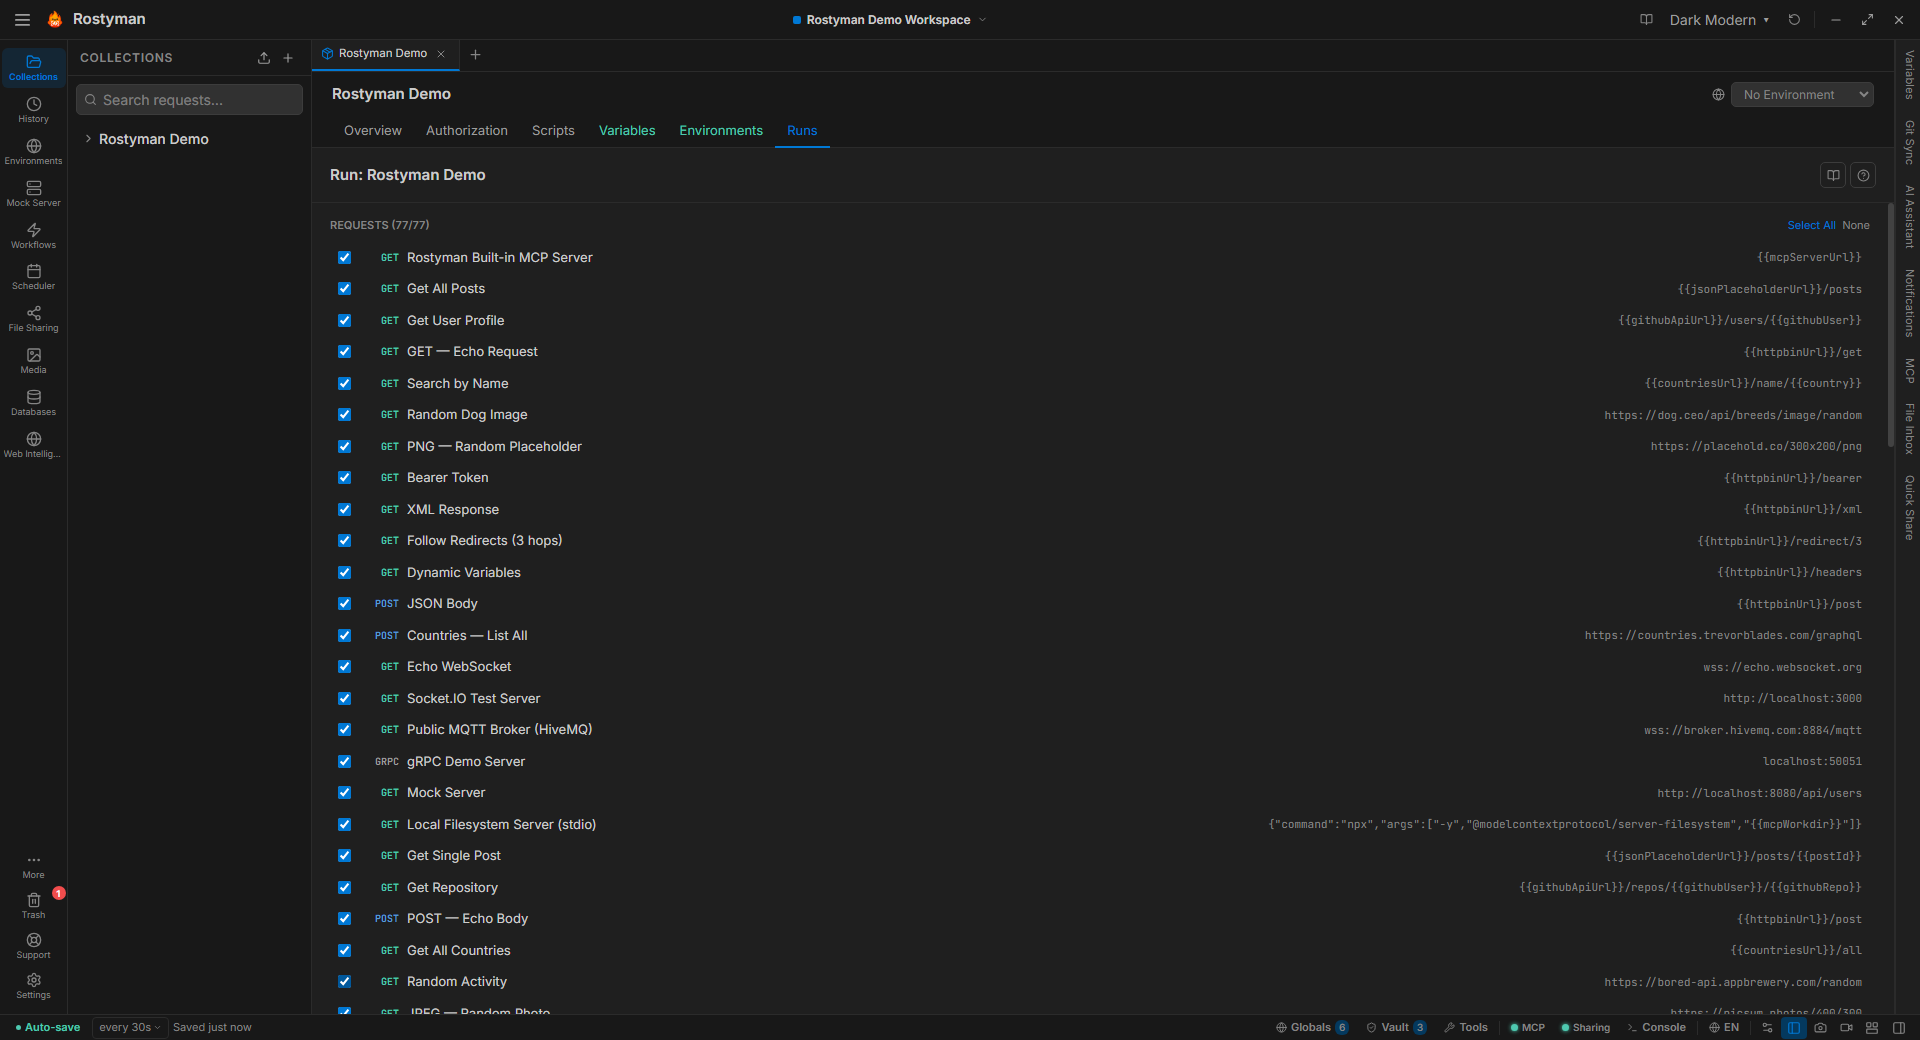The width and height of the screenshot is (1920, 1040).
Task: Uncheck the Search by Name request
Action: click(344, 383)
